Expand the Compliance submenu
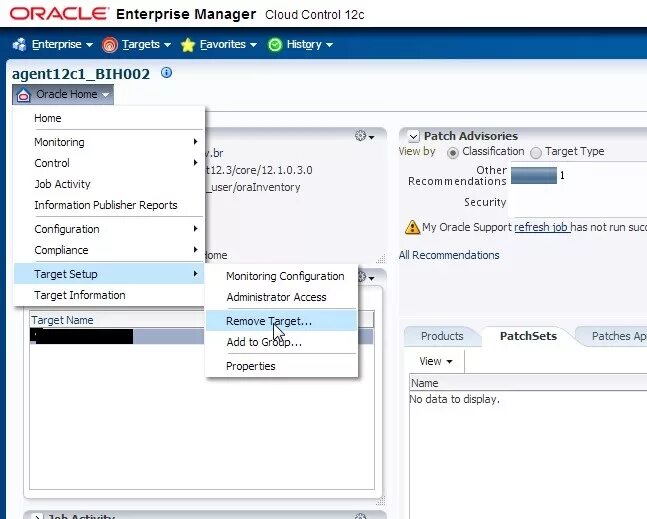This screenshot has height=519, width=647. pyautogui.click(x=109, y=250)
